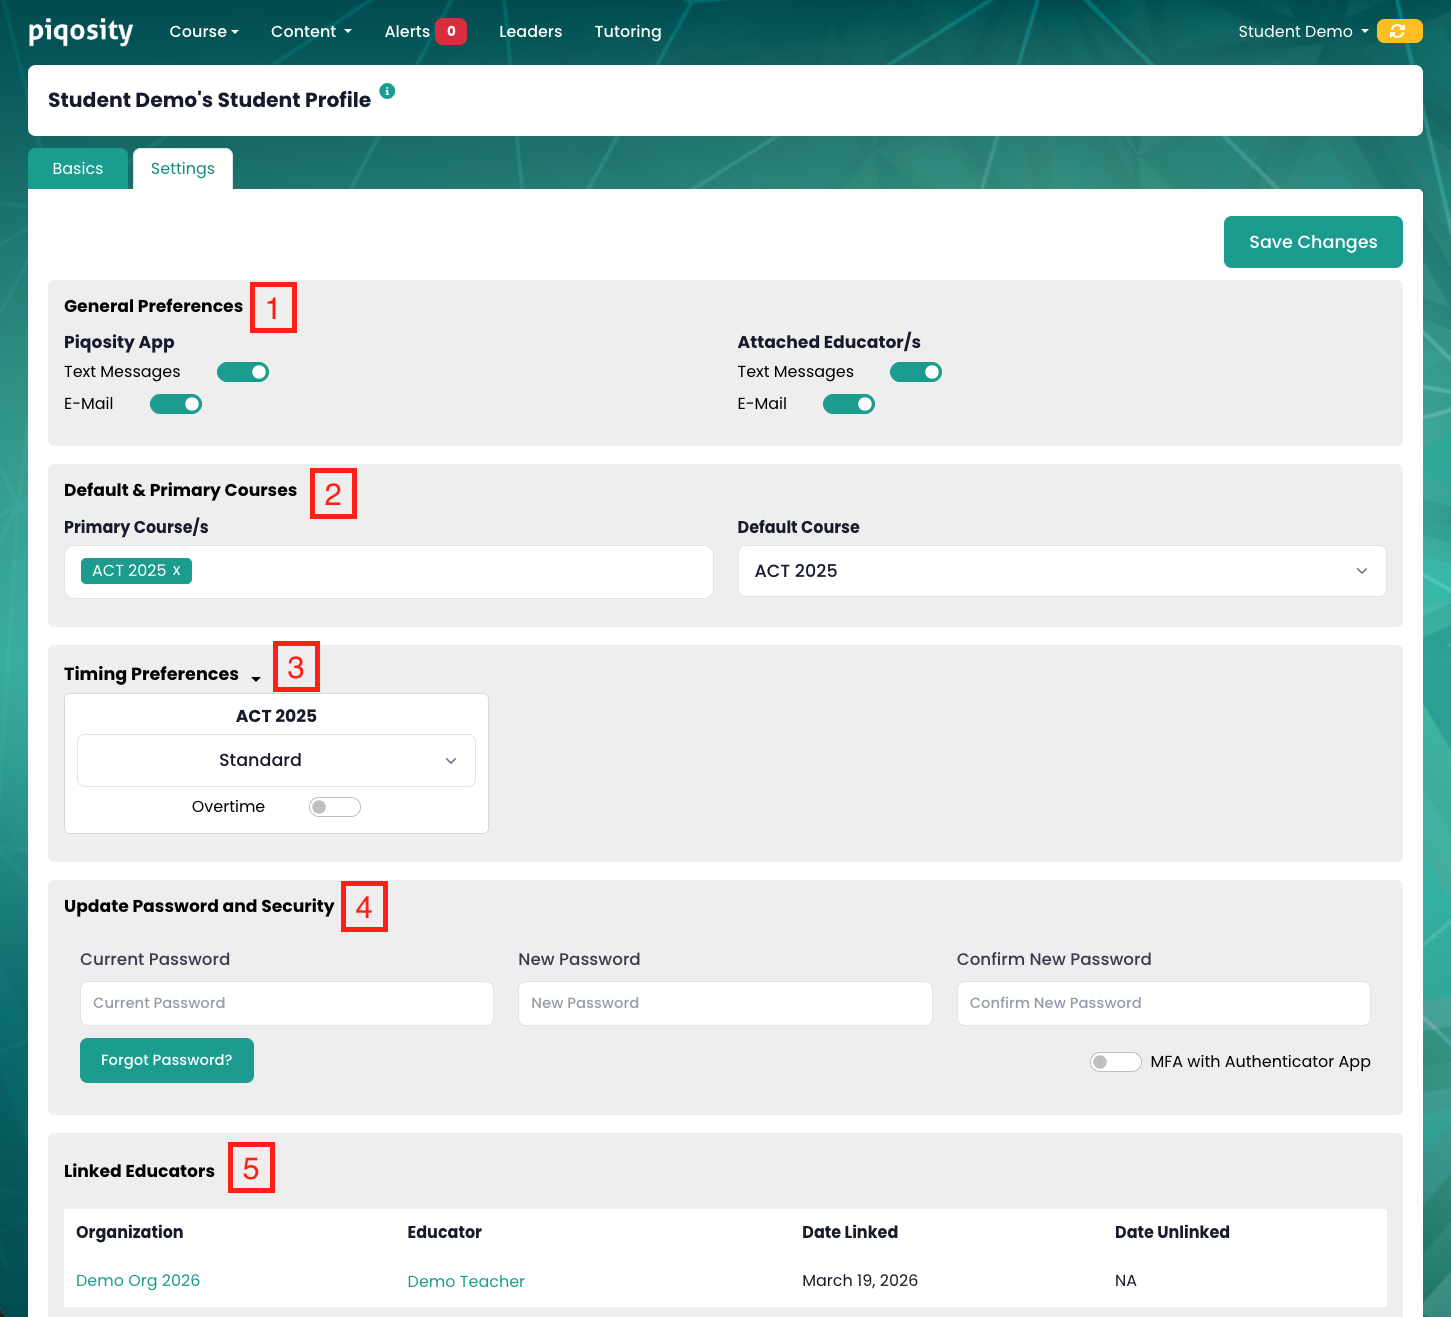Image resolution: width=1451 pixels, height=1317 pixels.
Task: Focus the New Password field
Action: 725,1003
